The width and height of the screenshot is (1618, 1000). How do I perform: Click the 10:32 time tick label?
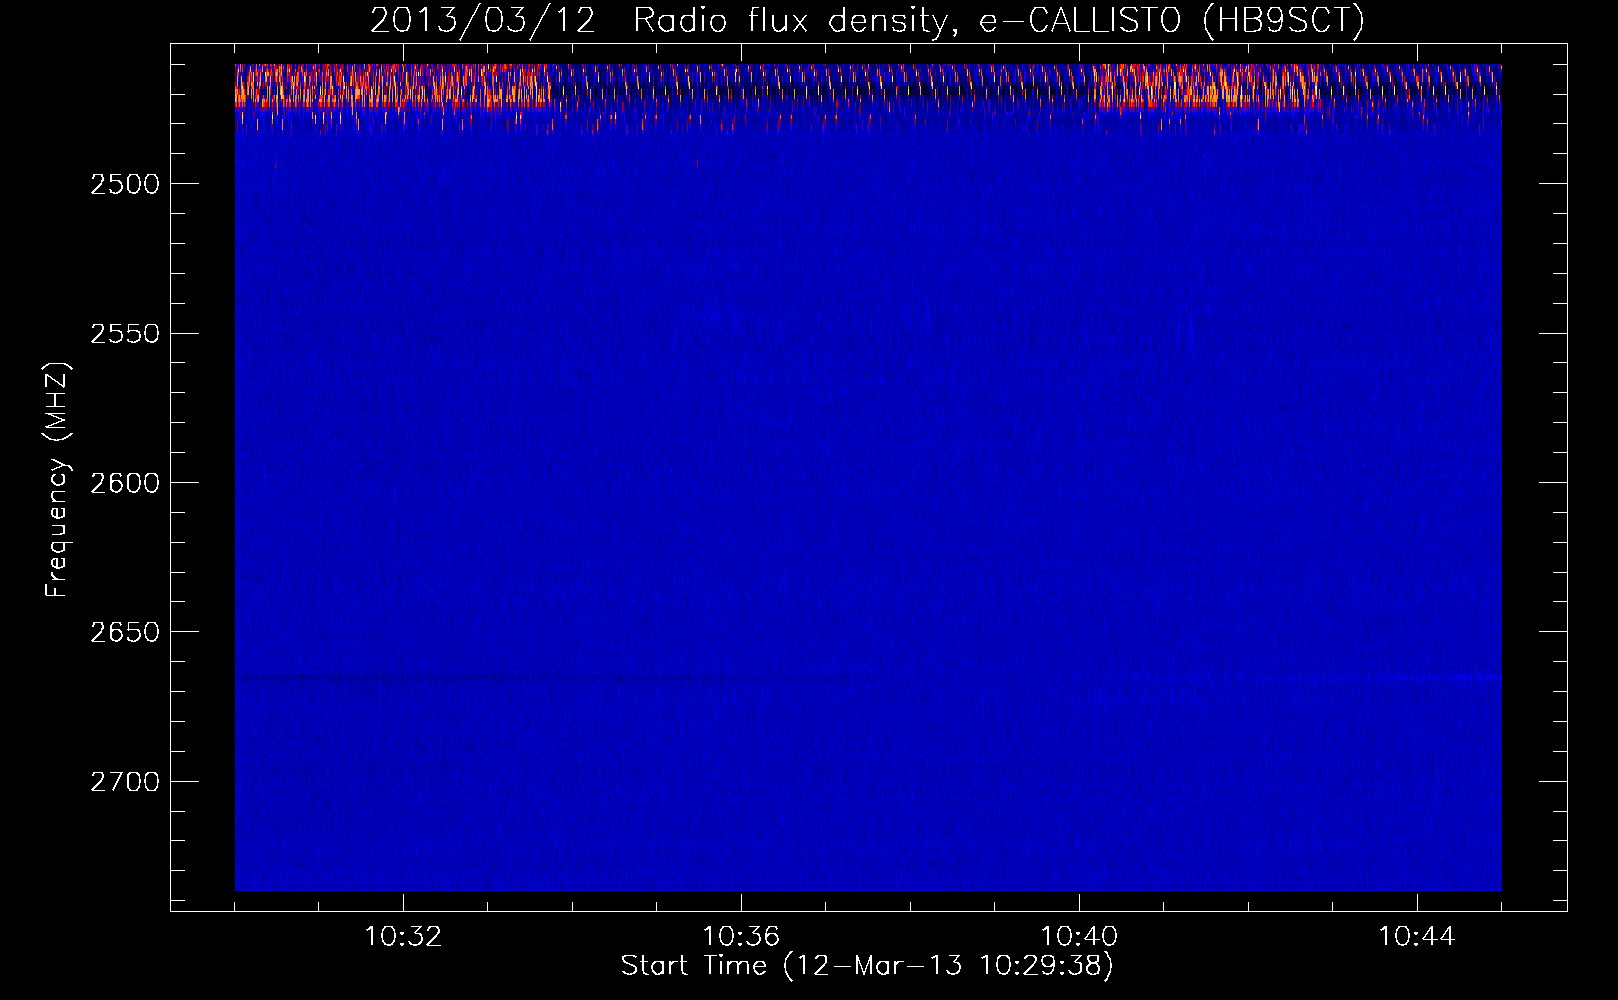point(403,937)
